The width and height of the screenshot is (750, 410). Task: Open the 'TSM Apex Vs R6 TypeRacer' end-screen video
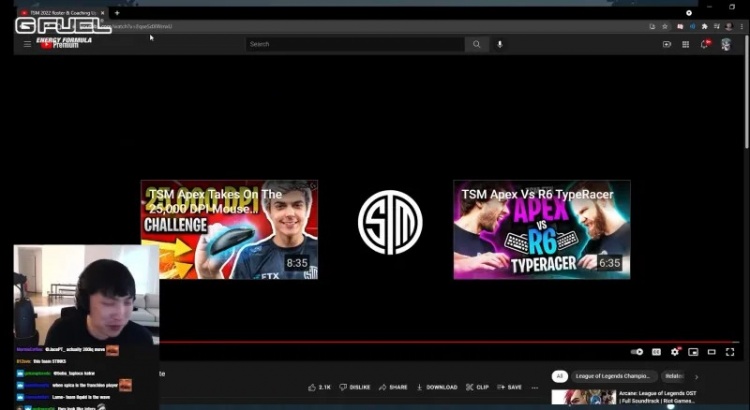pyautogui.click(x=541, y=230)
